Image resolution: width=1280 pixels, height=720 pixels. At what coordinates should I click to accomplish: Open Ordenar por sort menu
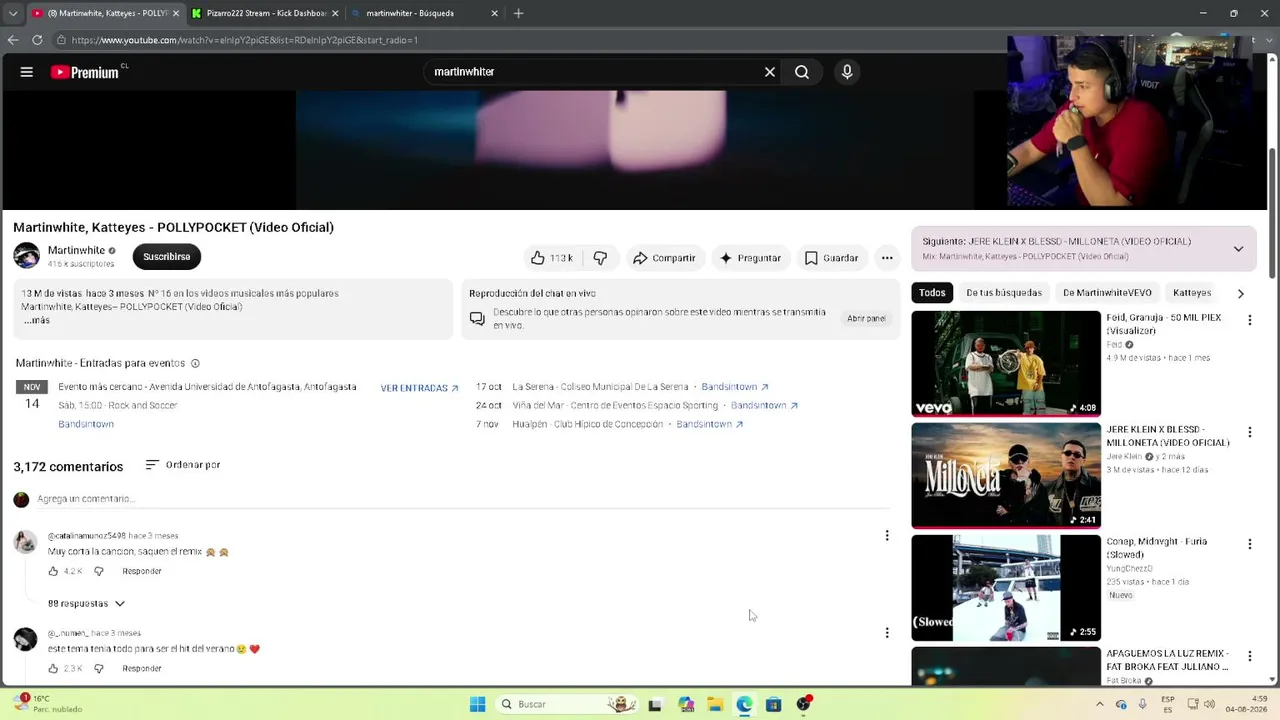tap(182, 465)
